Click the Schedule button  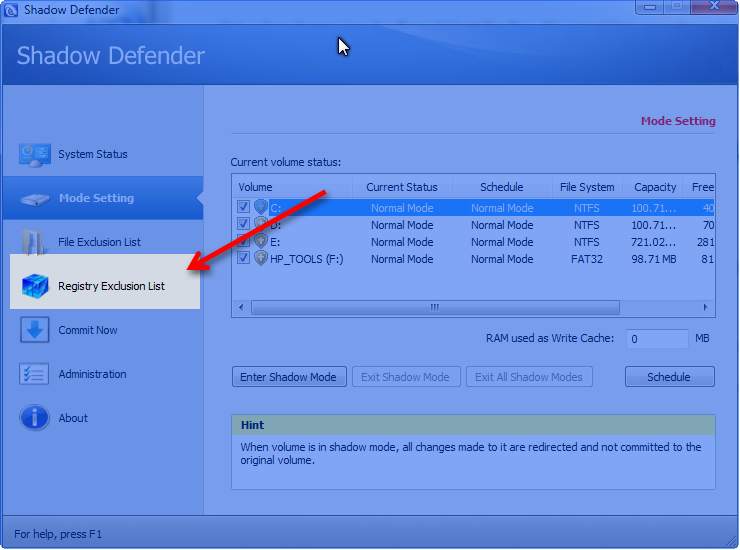click(x=670, y=377)
